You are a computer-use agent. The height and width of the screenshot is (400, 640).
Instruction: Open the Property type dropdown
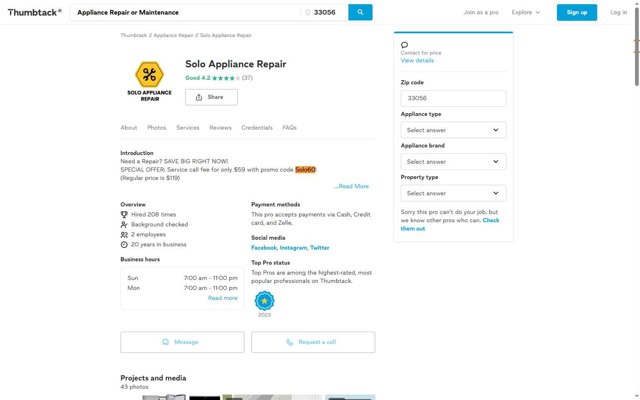pyautogui.click(x=453, y=193)
